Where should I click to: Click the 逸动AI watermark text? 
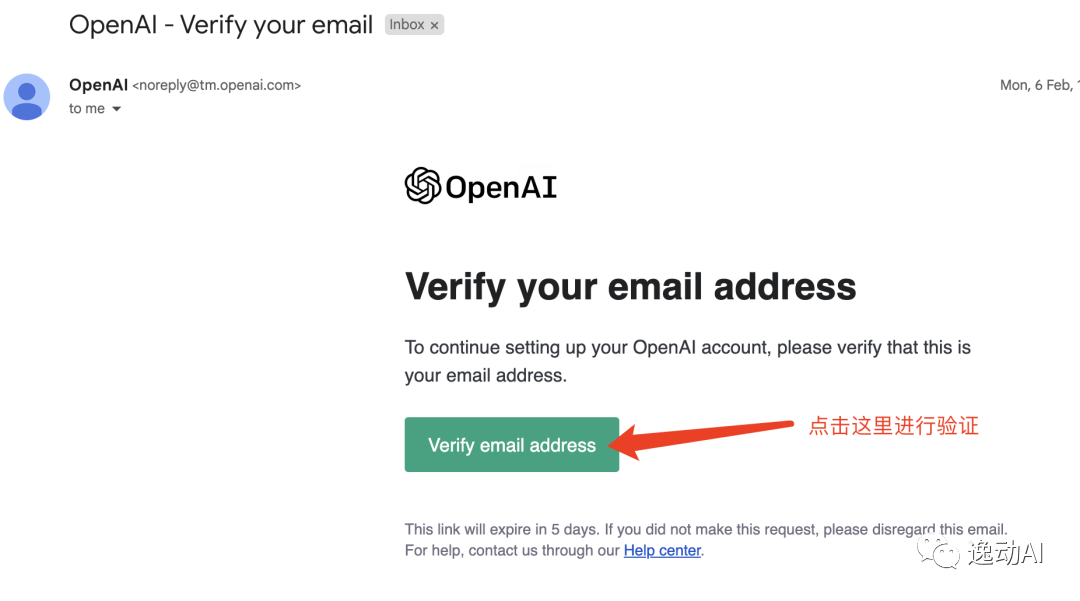pos(1006,553)
